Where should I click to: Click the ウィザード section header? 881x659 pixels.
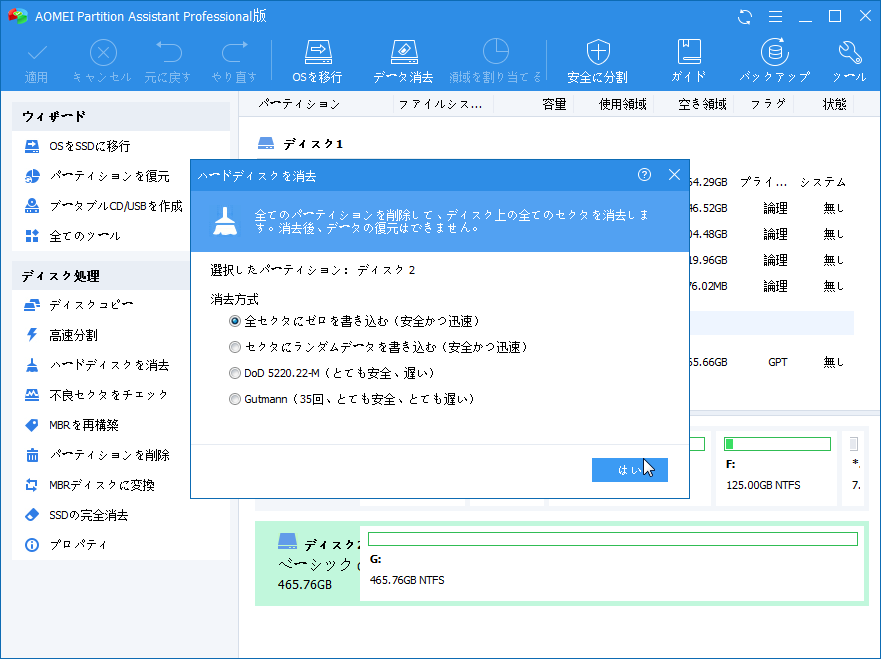coord(121,116)
